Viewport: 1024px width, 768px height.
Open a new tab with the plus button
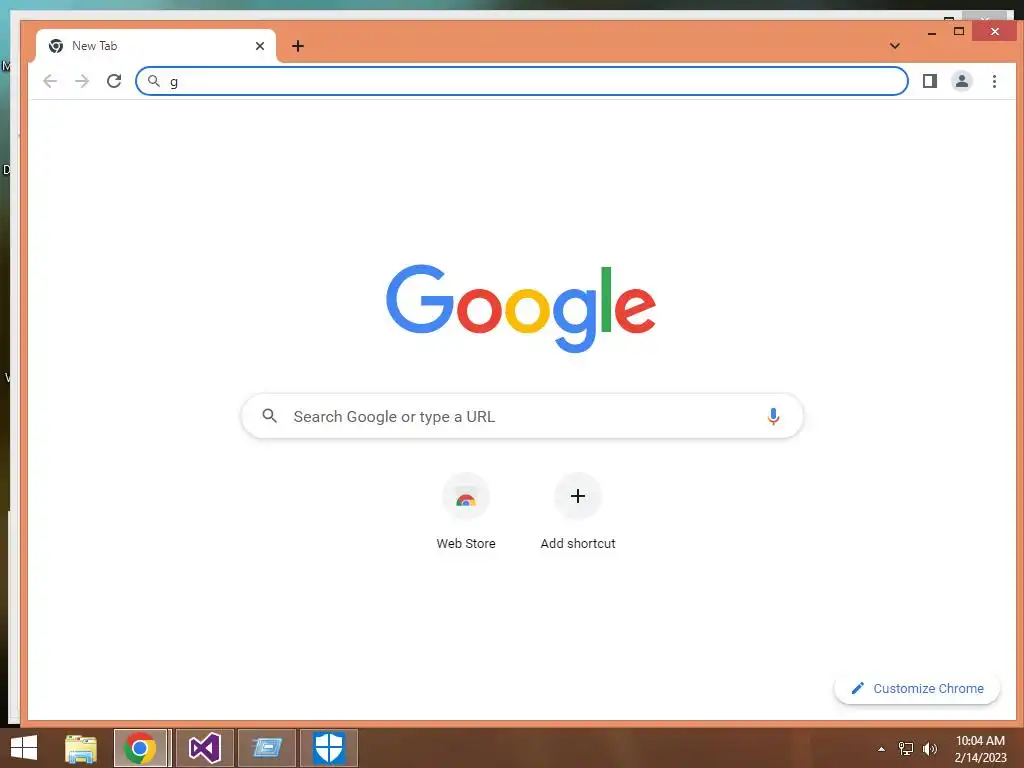pyautogui.click(x=298, y=46)
